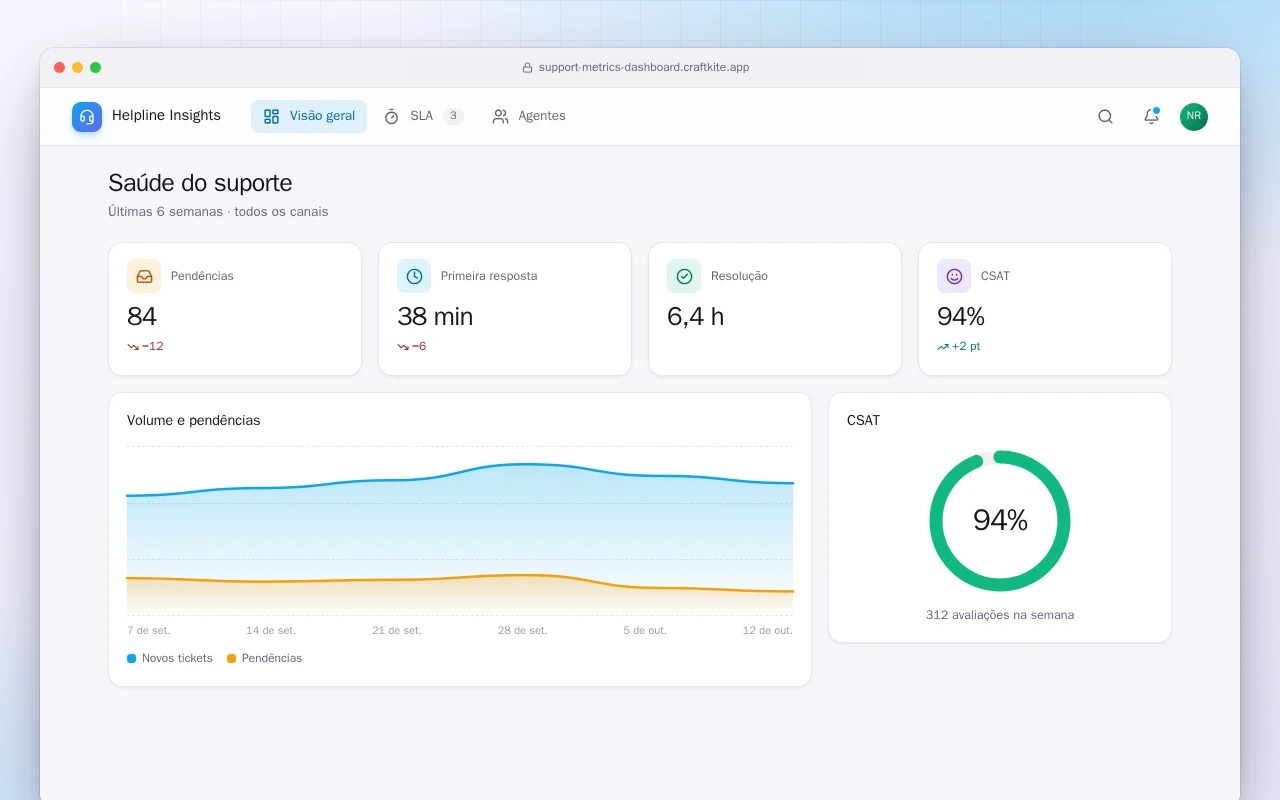Go to the Agentes tab
The height and width of the screenshot is (800, 1280).
[x=529, y=116]
